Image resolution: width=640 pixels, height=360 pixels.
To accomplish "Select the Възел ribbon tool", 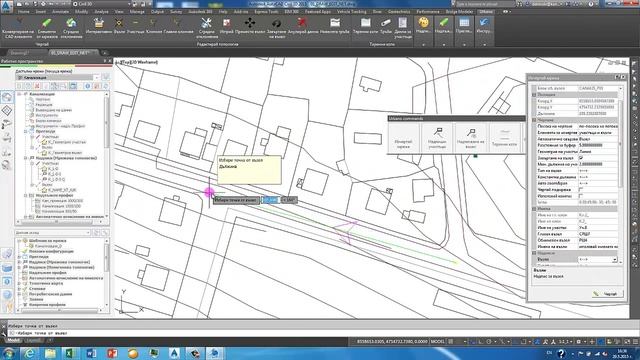I will (119, 26).
